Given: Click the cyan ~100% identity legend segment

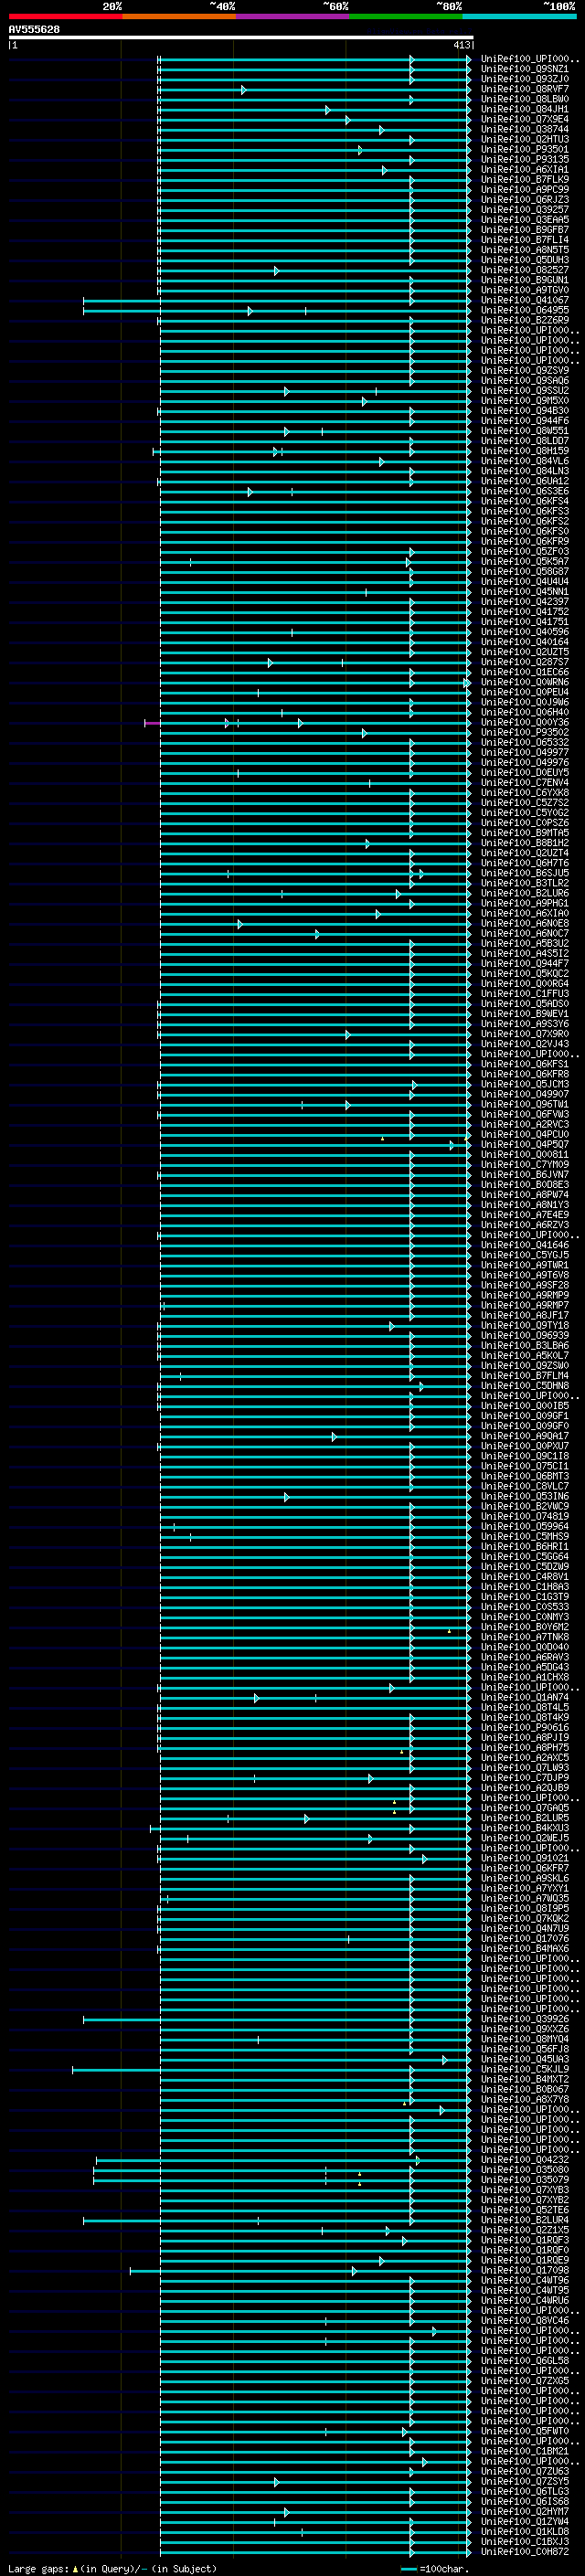Looking at the screenshot, I should click(x=519, y=16).
